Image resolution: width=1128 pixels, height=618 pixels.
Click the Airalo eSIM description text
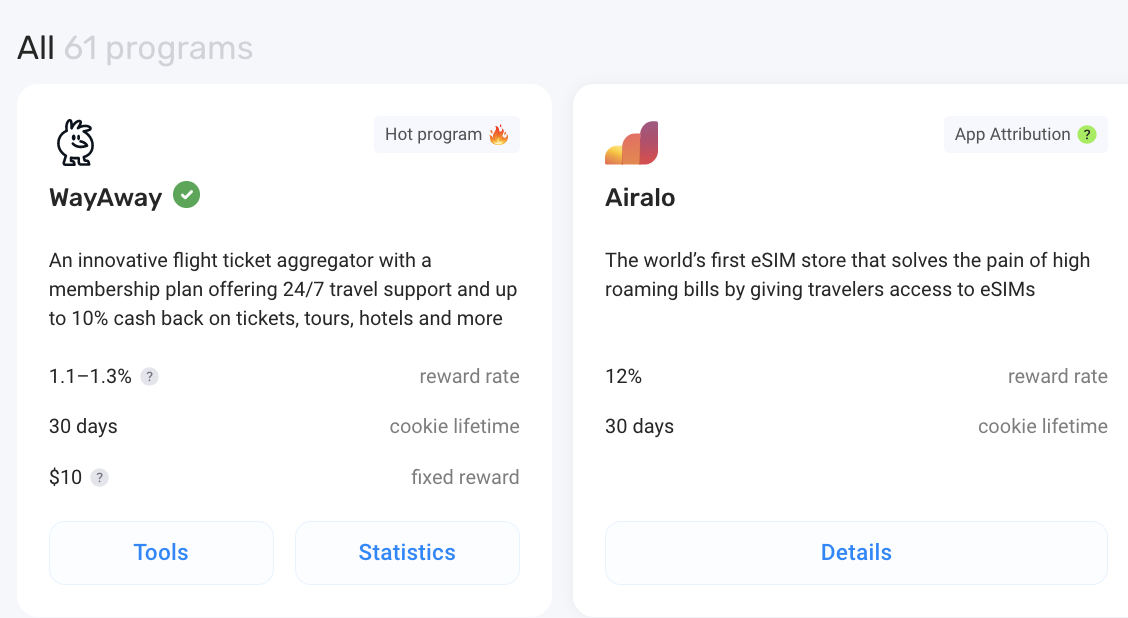pyautogui.click(x=847, y=275)
